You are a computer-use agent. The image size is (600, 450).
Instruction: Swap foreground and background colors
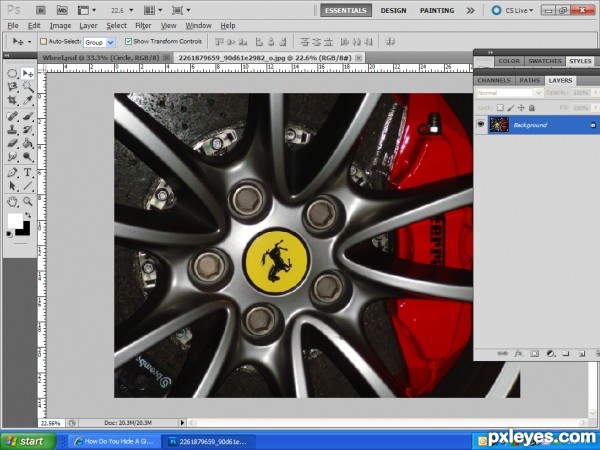(28, 215)
